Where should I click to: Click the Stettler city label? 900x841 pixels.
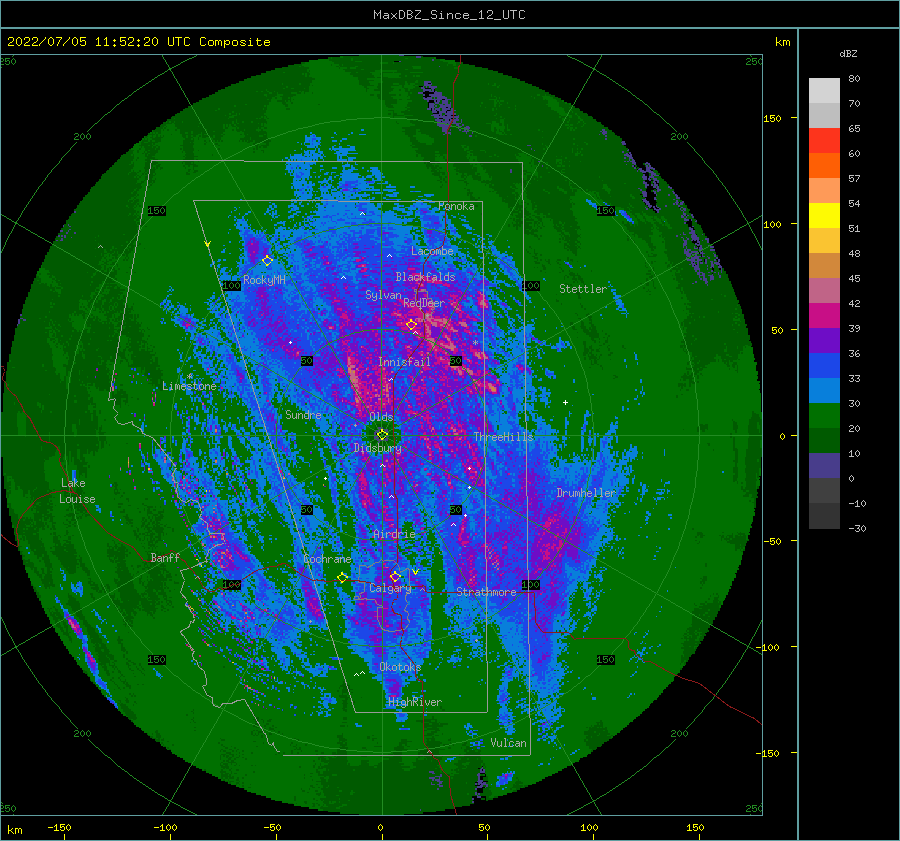coord(583,289)
